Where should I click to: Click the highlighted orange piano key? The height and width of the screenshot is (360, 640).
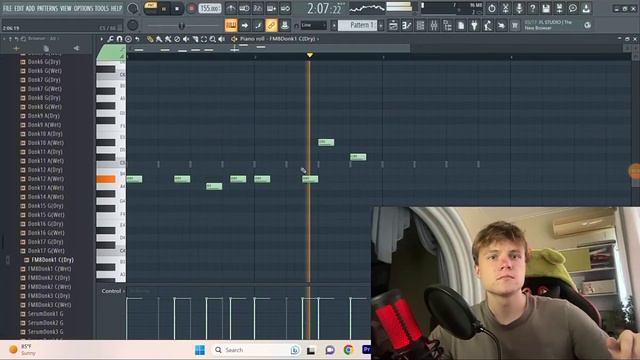(x=106, y=179)
